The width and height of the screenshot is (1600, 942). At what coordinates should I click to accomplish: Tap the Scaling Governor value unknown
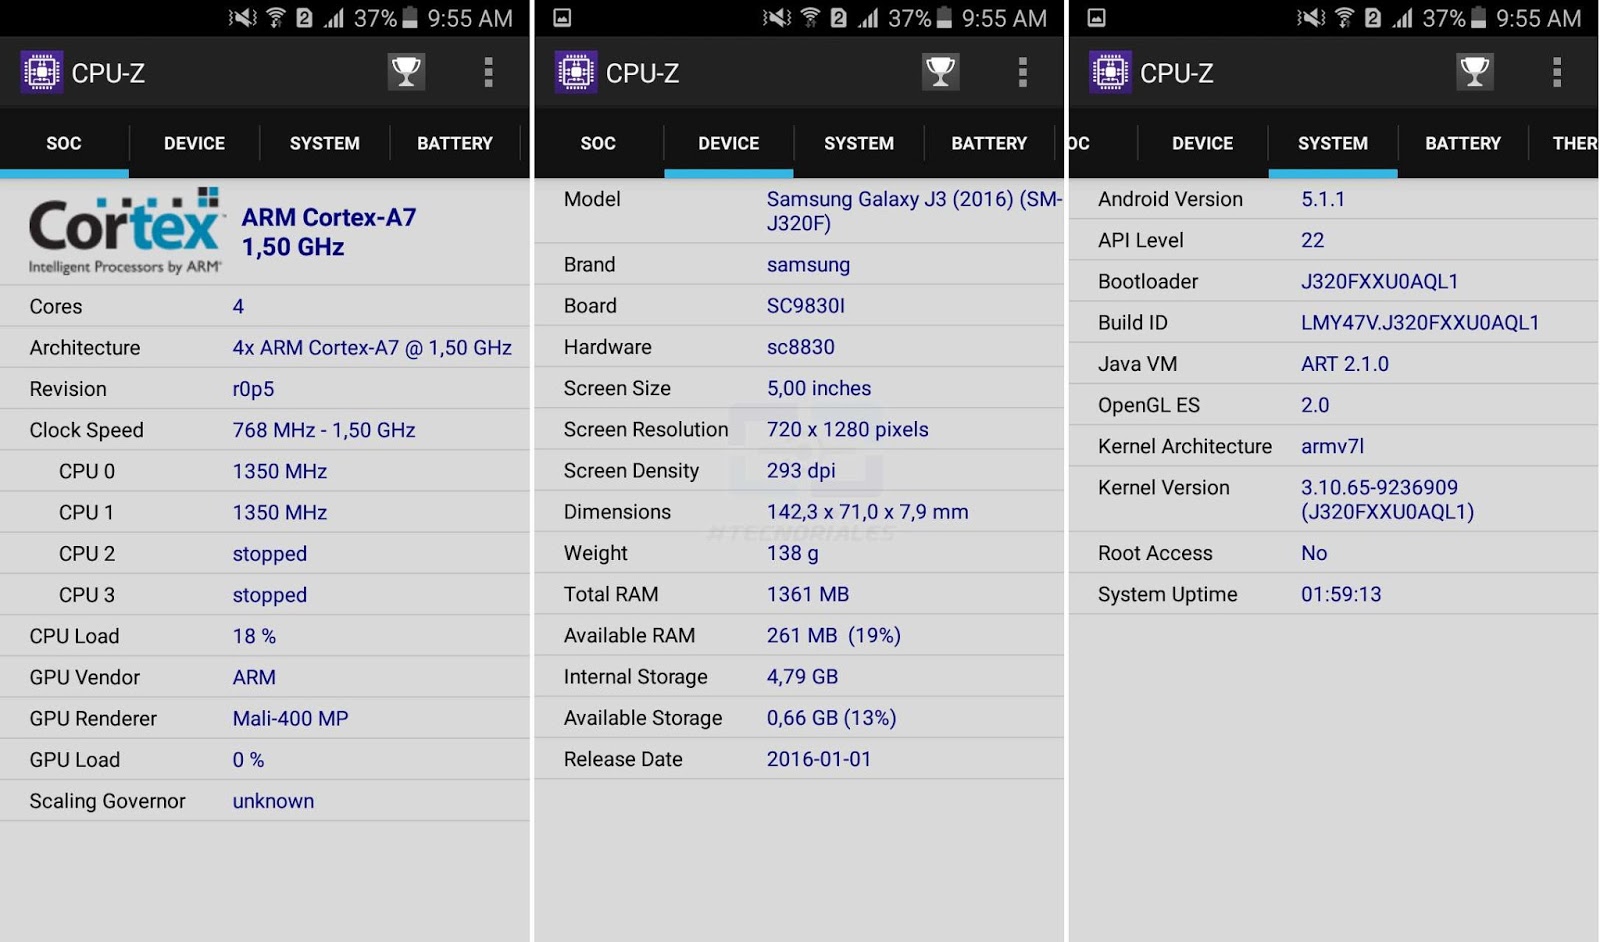pyautogui.click(x=273, y=801)
